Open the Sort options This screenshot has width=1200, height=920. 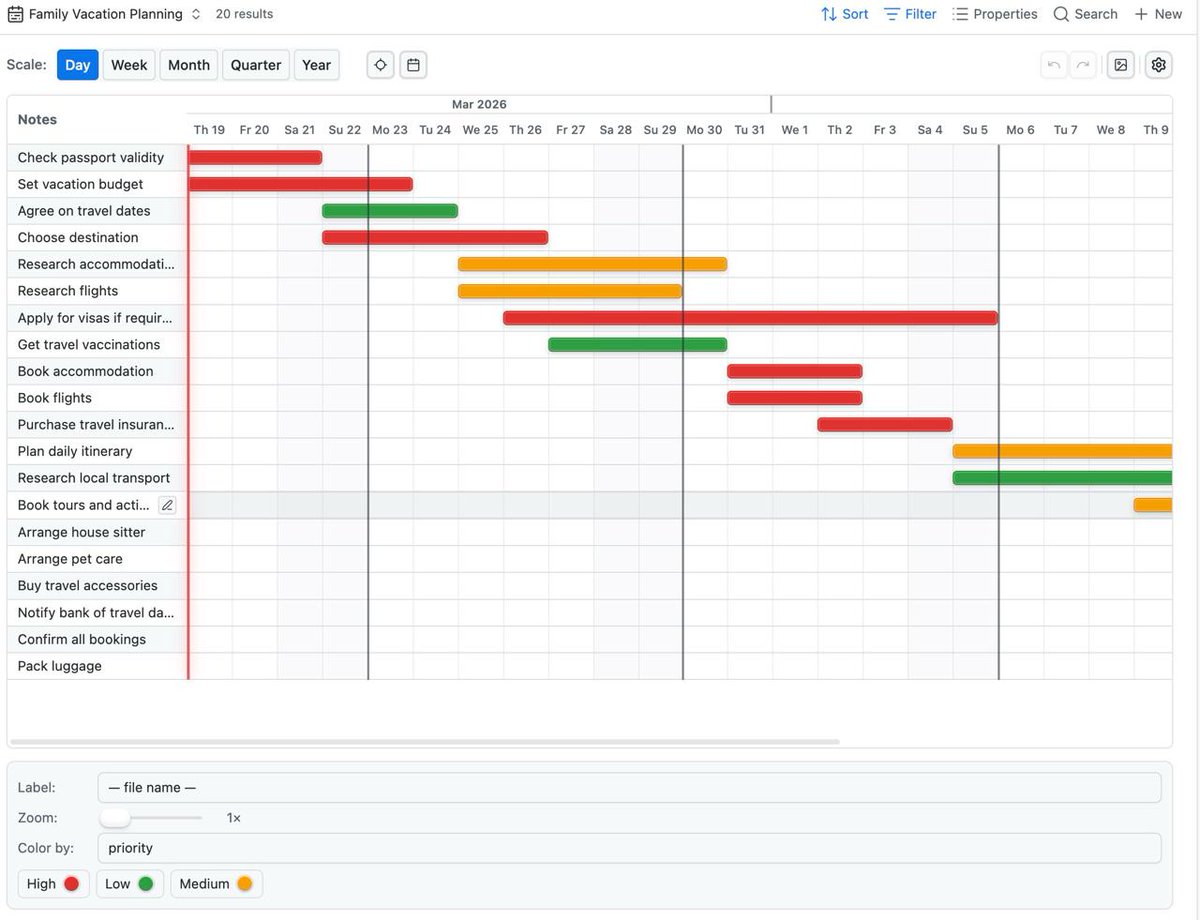(x=844, y=14)
